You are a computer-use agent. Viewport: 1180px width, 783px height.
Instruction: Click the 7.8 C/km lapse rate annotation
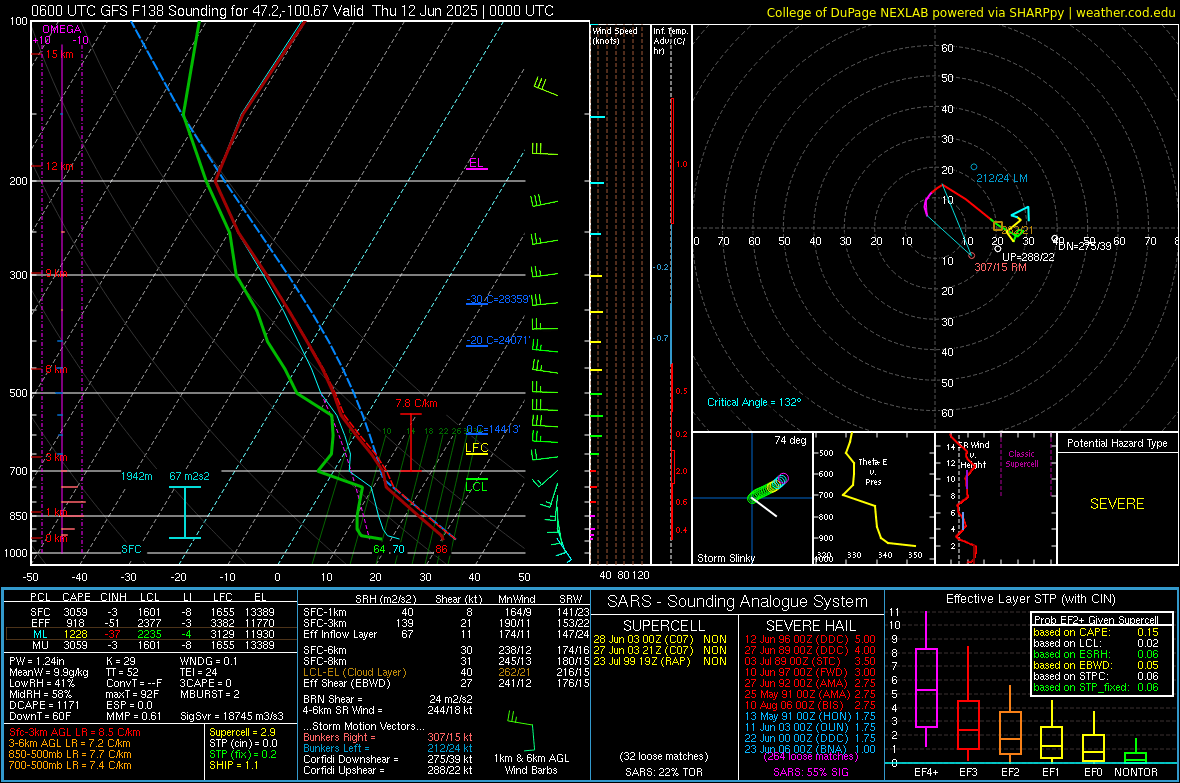[x=416, y=404]
